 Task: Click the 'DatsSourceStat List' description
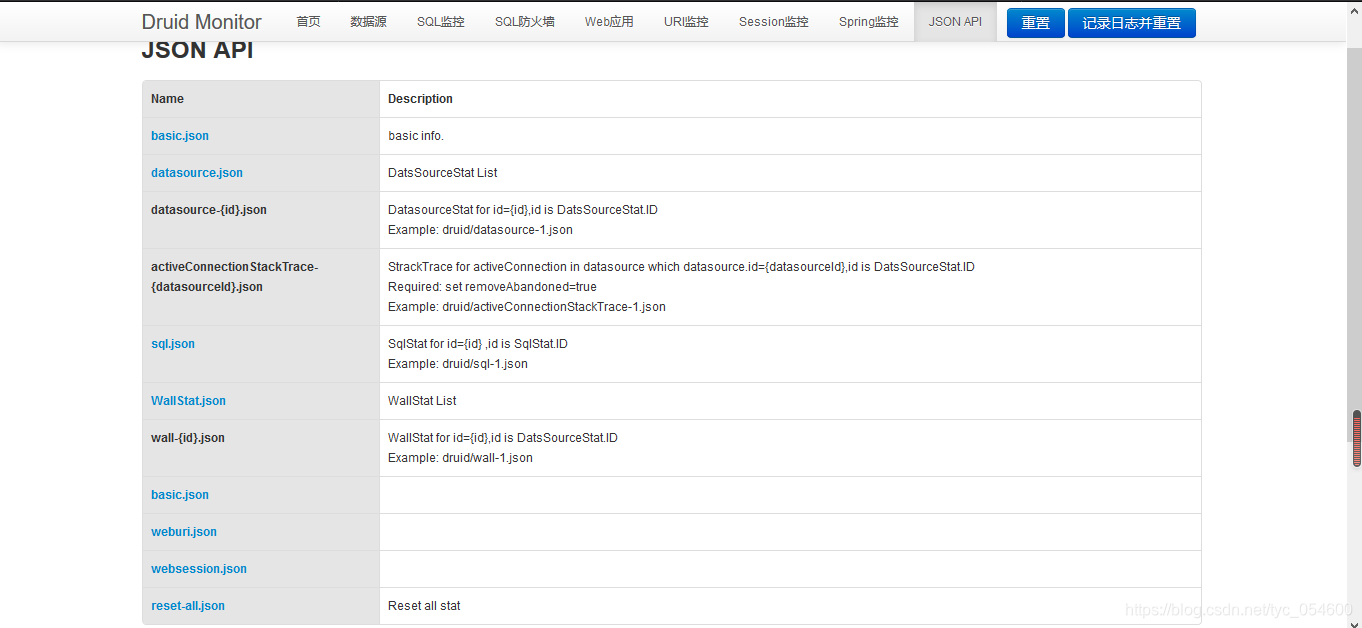coord(443,173)
